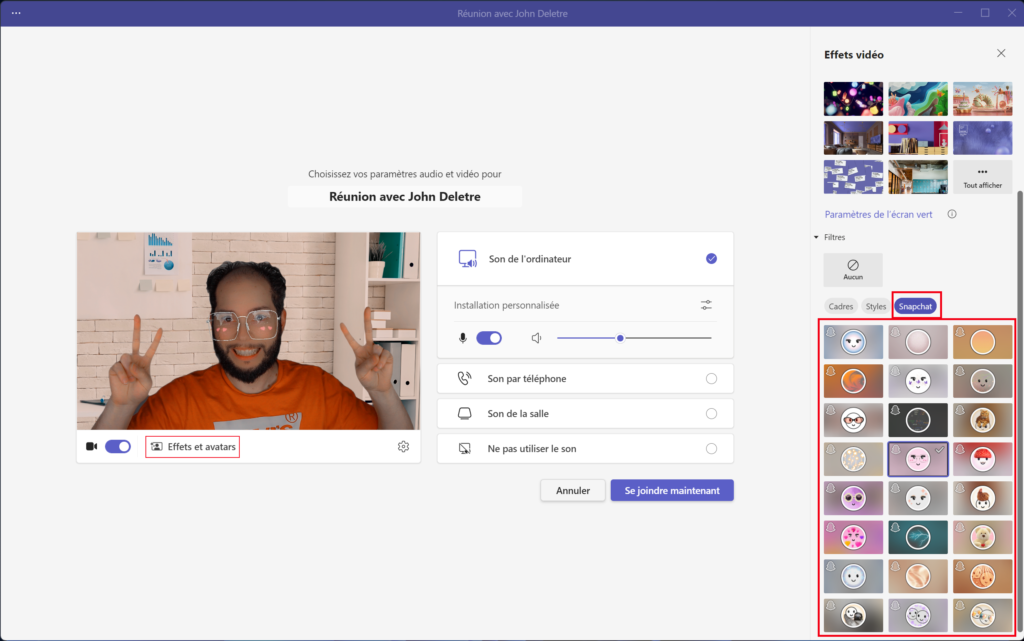Switch to the Cadres tab

(x=840, y=306)
